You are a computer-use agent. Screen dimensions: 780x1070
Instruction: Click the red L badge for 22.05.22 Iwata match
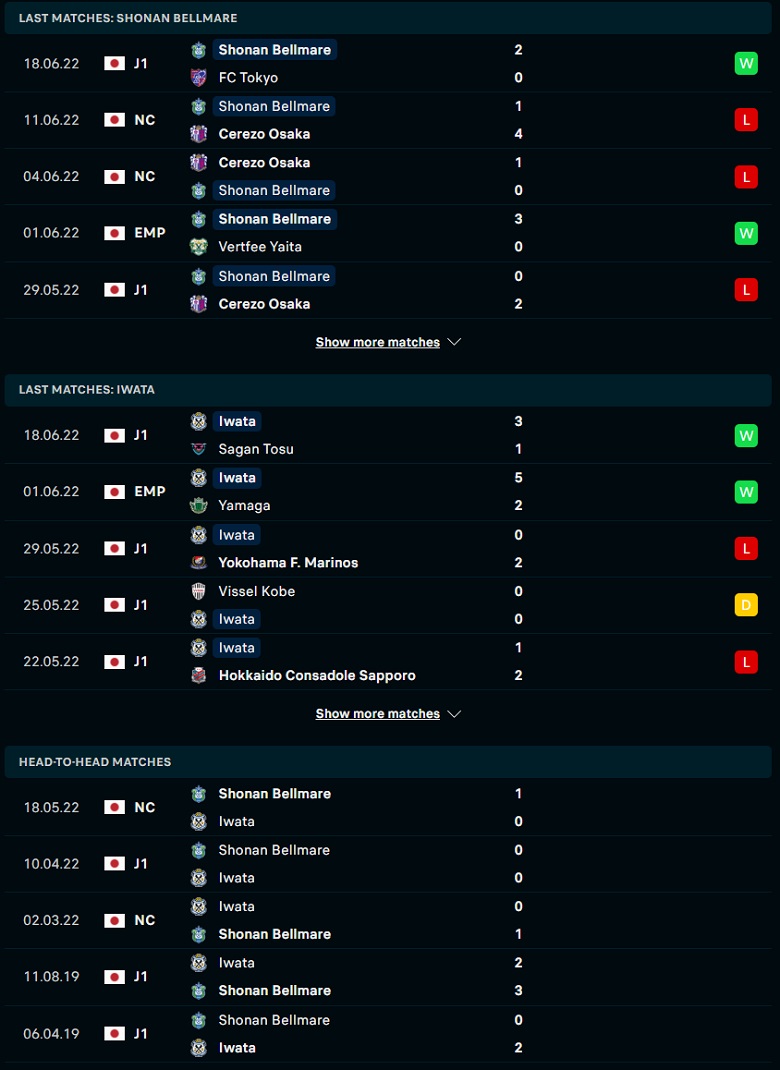point(746,662)
